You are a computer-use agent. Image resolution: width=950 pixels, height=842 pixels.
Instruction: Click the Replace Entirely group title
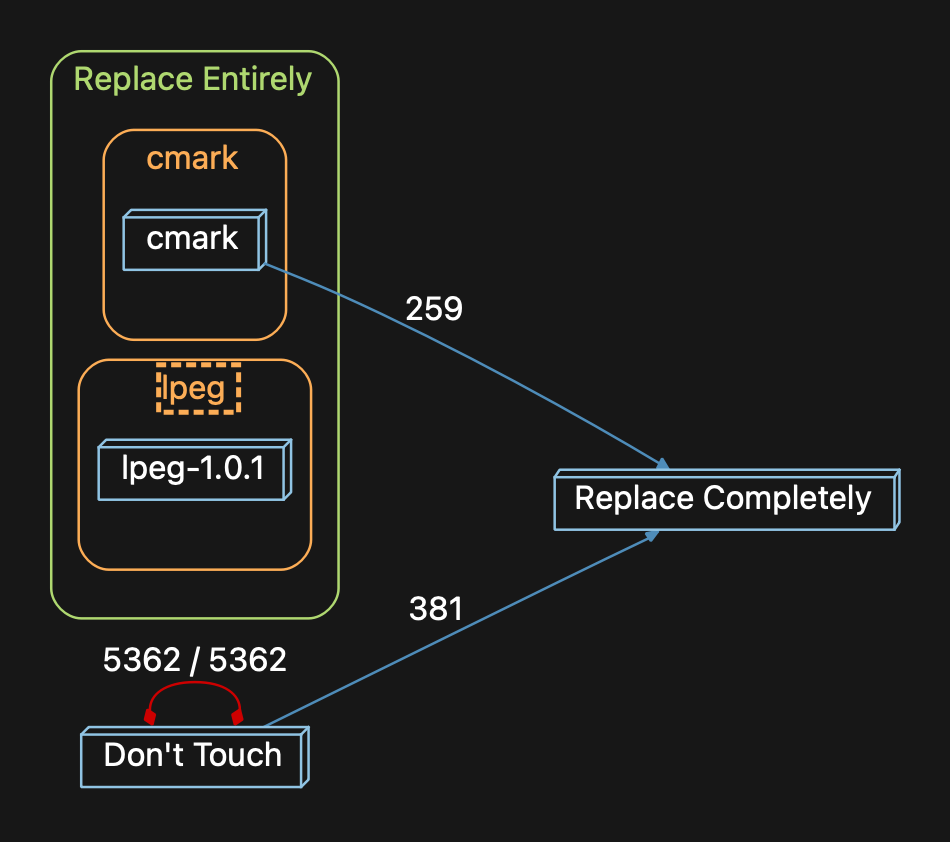click(192, 79)
